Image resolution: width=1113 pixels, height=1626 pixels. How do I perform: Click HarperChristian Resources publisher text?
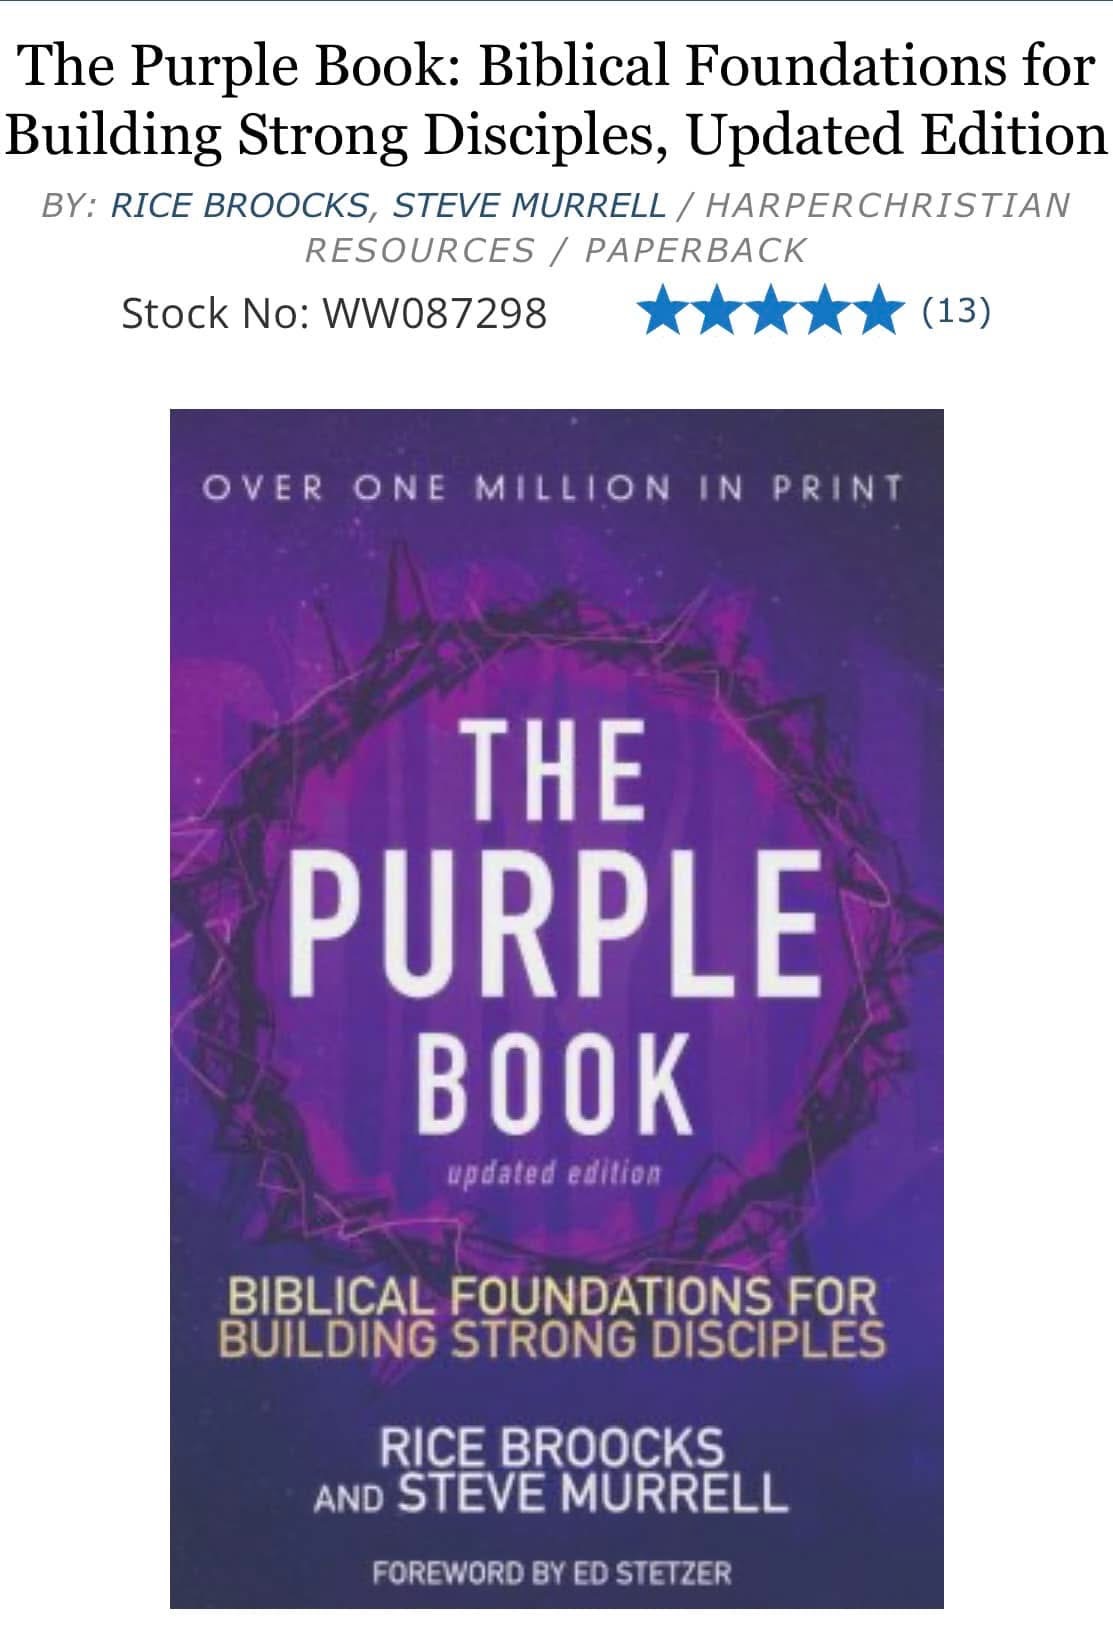click(x=687, y=227)
